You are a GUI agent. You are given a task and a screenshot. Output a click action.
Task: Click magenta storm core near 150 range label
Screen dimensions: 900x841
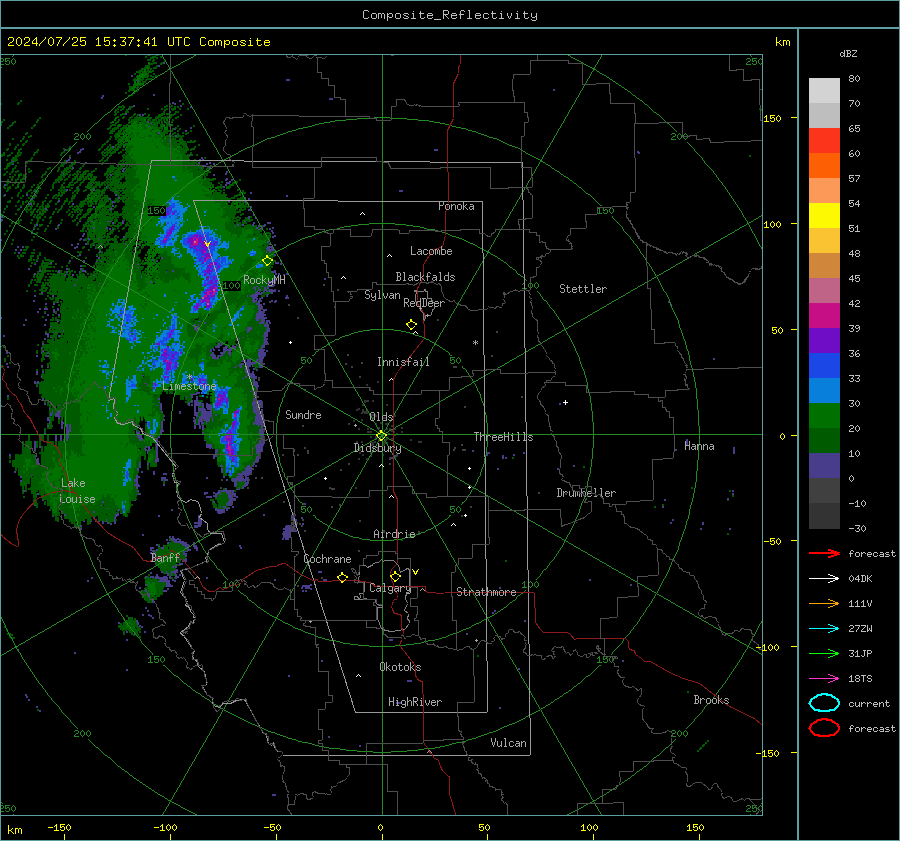tap(195, 242)
